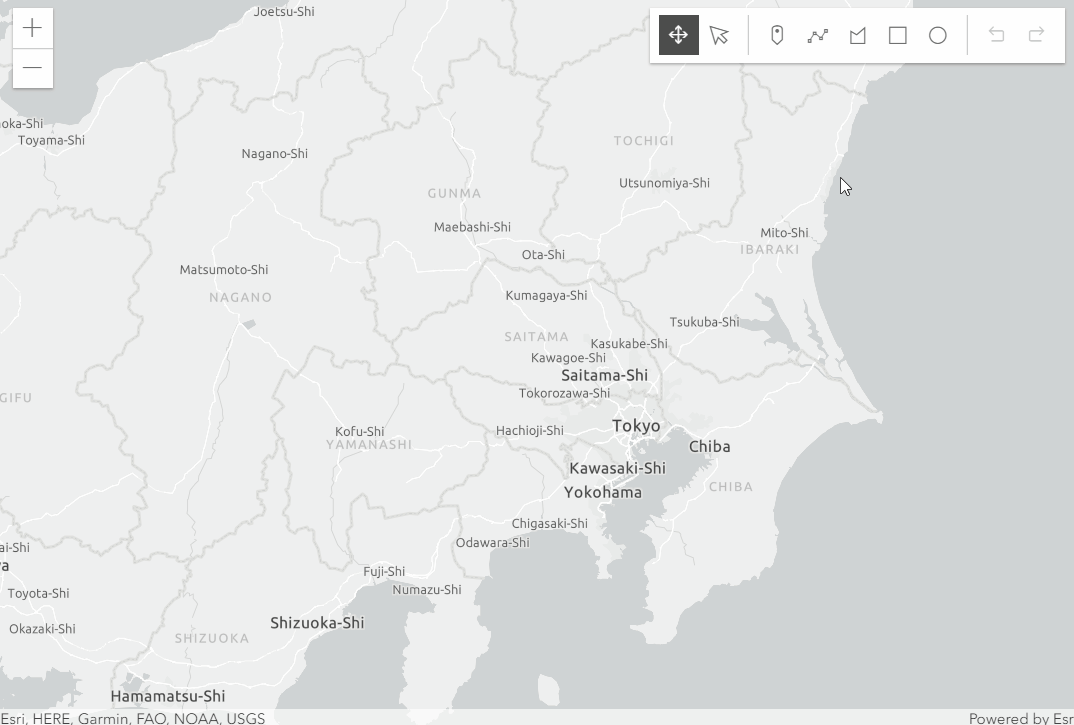Viewport: 1074px width, 725px height.
Task: Click the Fuji-Shi label
Action: coord(384,572)
